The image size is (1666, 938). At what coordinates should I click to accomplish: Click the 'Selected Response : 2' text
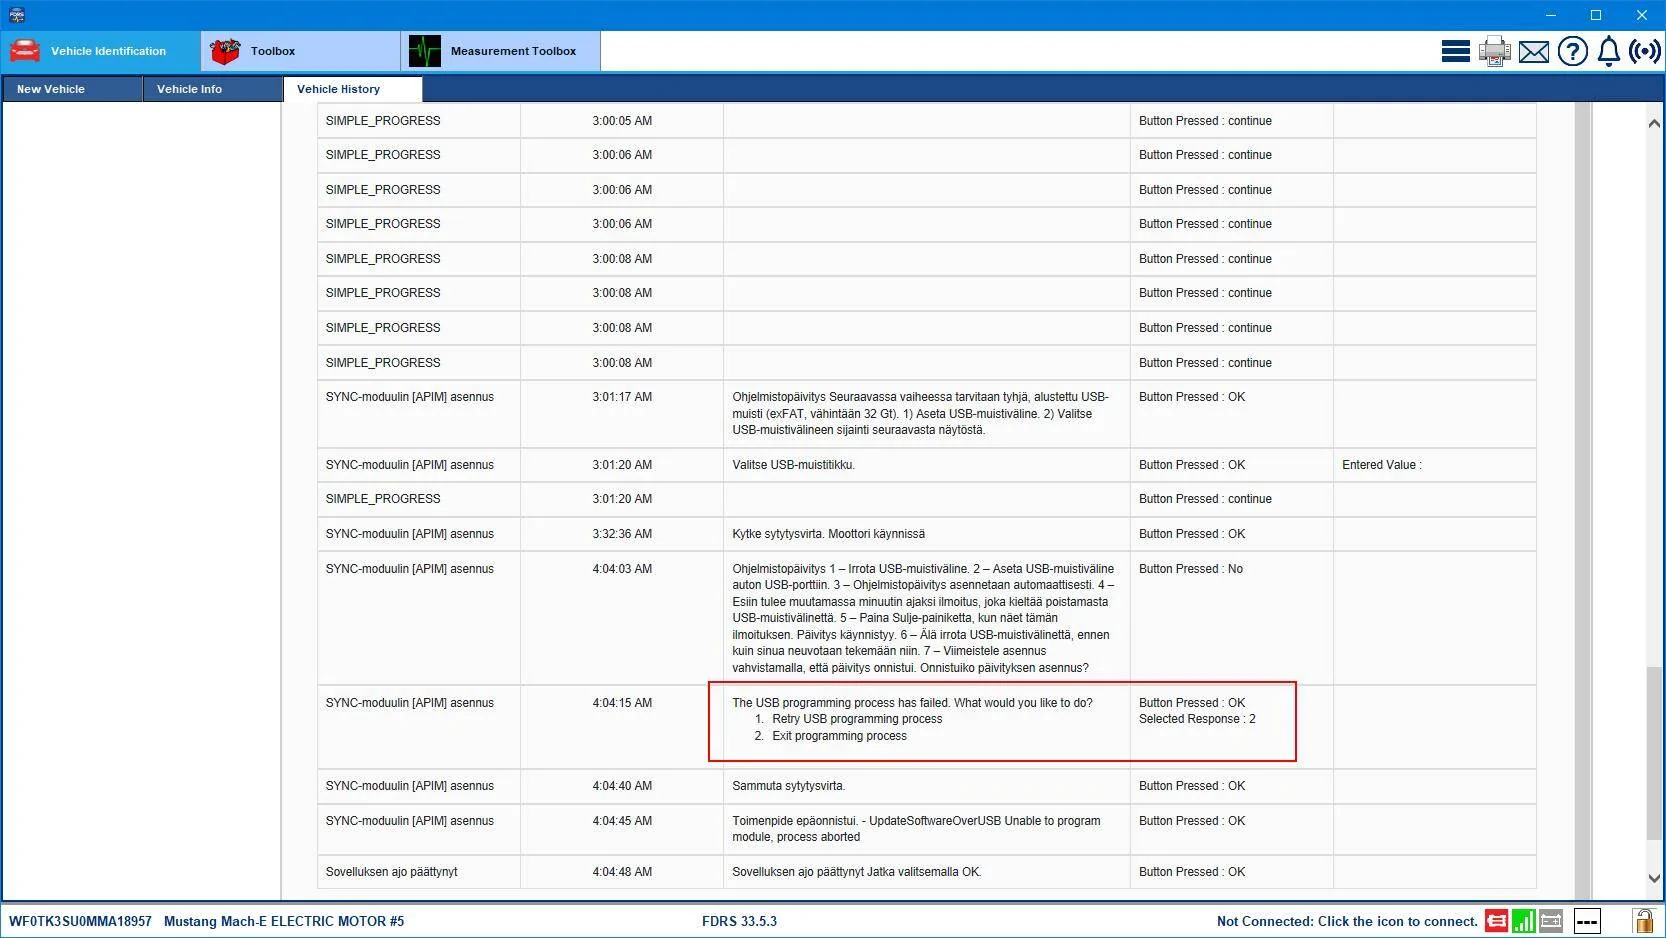(x=1197, y=719)
